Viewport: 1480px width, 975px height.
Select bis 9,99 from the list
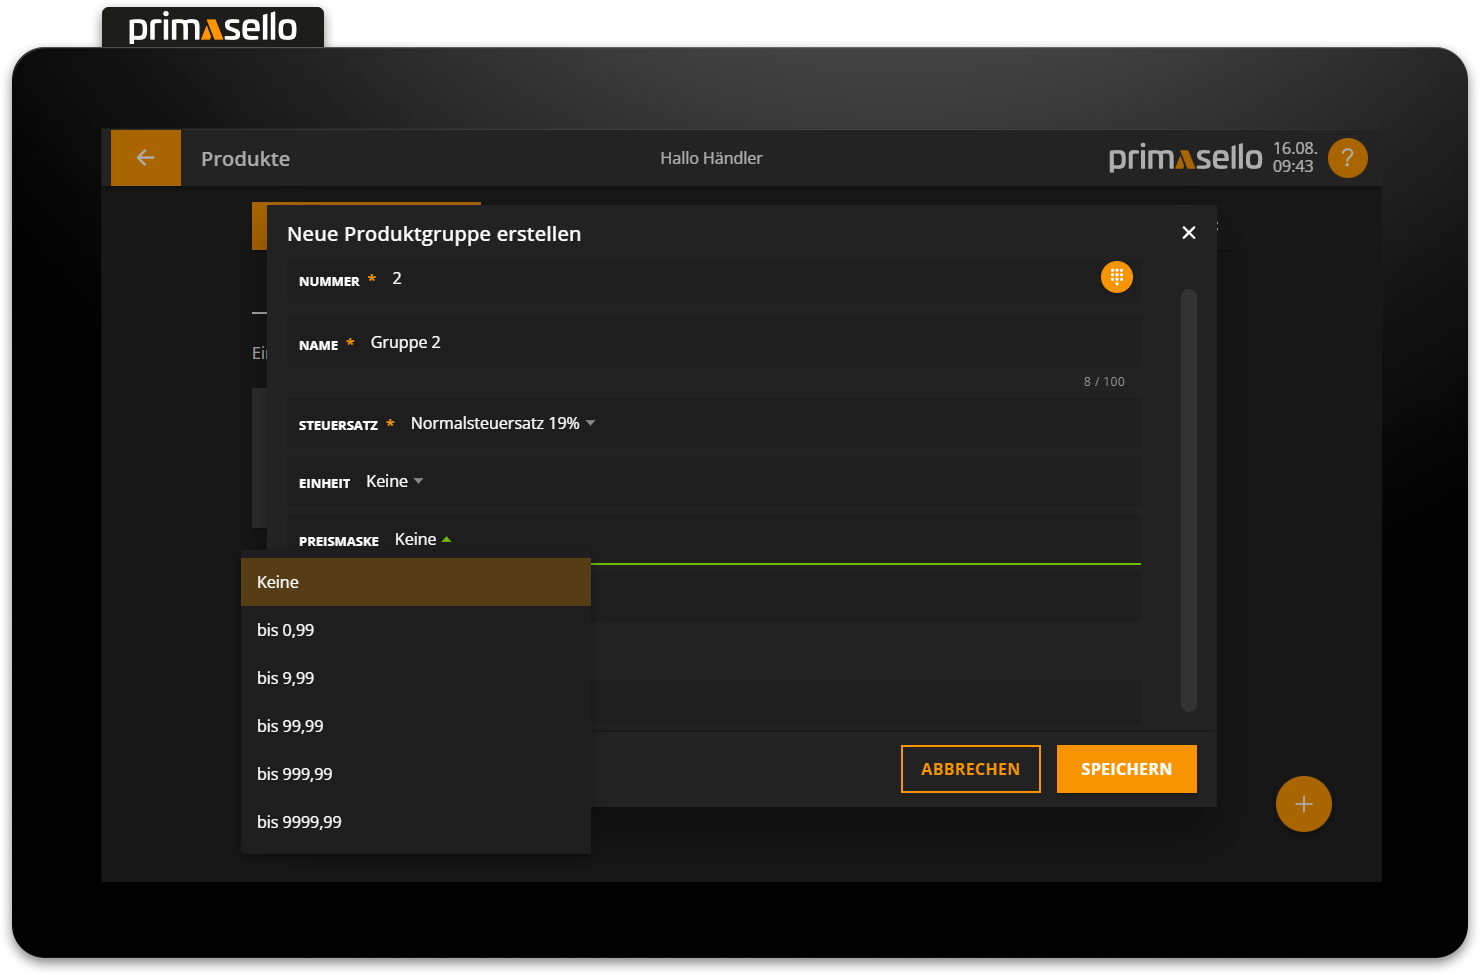(415, 678)
